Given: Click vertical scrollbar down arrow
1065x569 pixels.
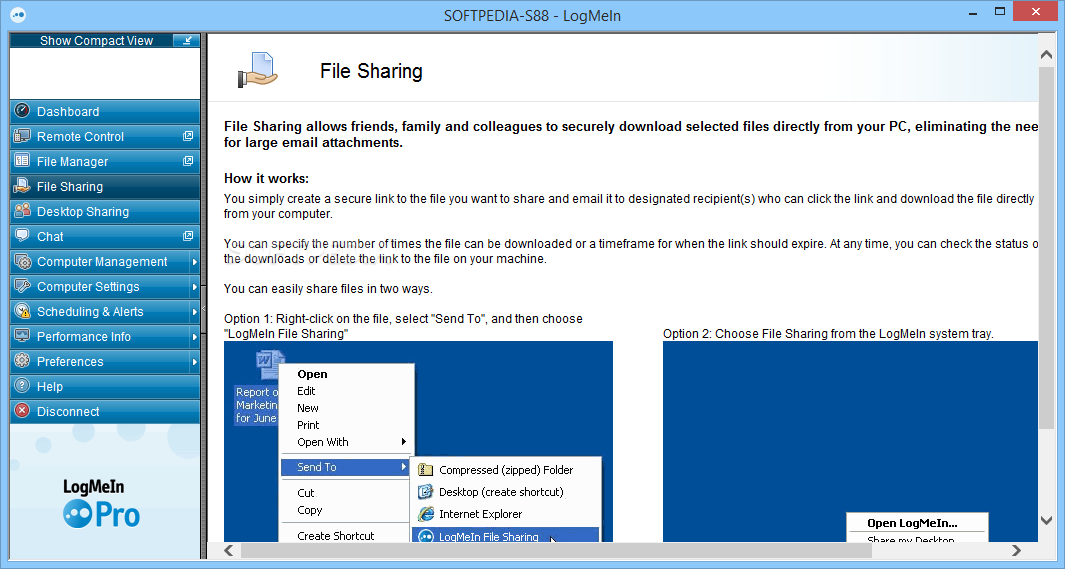Looking at the screenshot, I should [x=1046, y=521].
